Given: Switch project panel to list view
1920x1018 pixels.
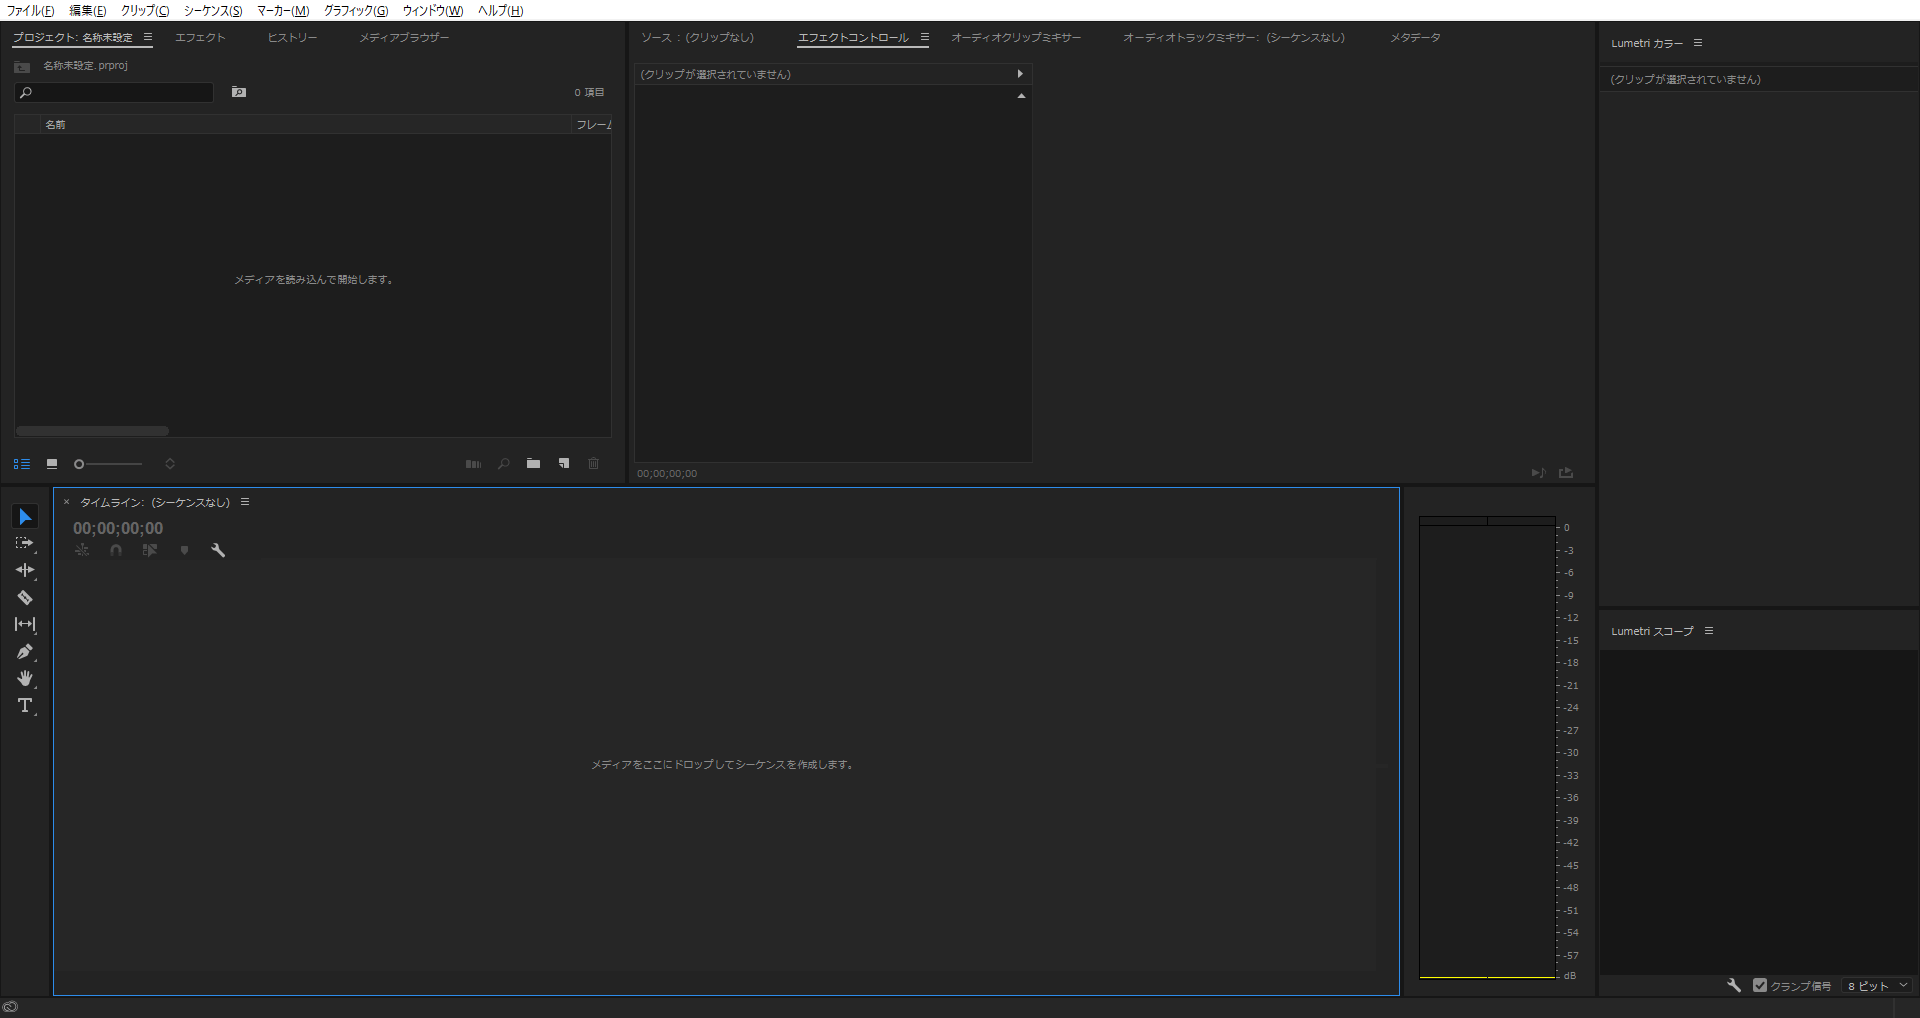Looking at the screenshot, I should pyautogui.click(x=22, y=464).
